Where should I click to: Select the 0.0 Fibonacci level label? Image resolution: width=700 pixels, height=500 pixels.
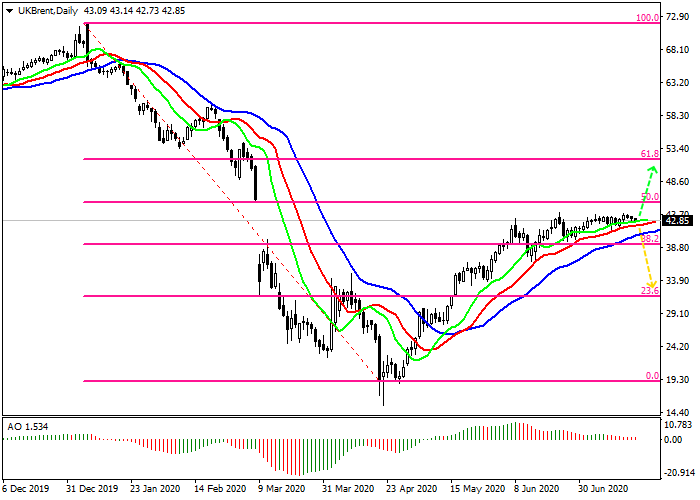coord(651,376)
